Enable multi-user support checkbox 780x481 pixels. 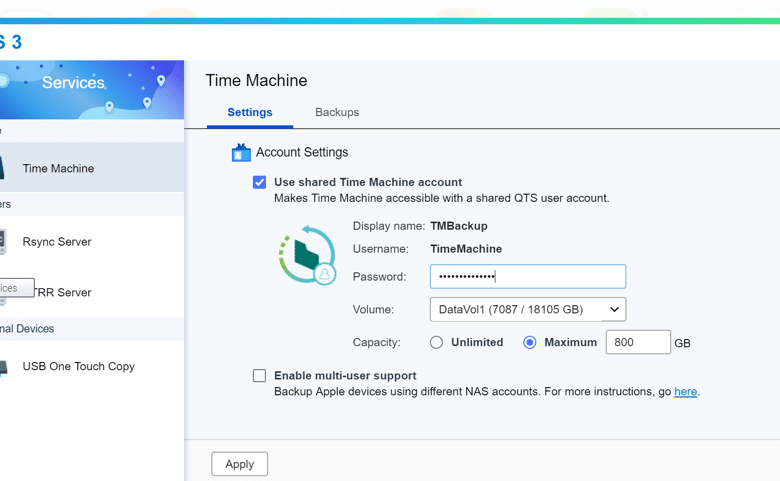click(259, 376)
